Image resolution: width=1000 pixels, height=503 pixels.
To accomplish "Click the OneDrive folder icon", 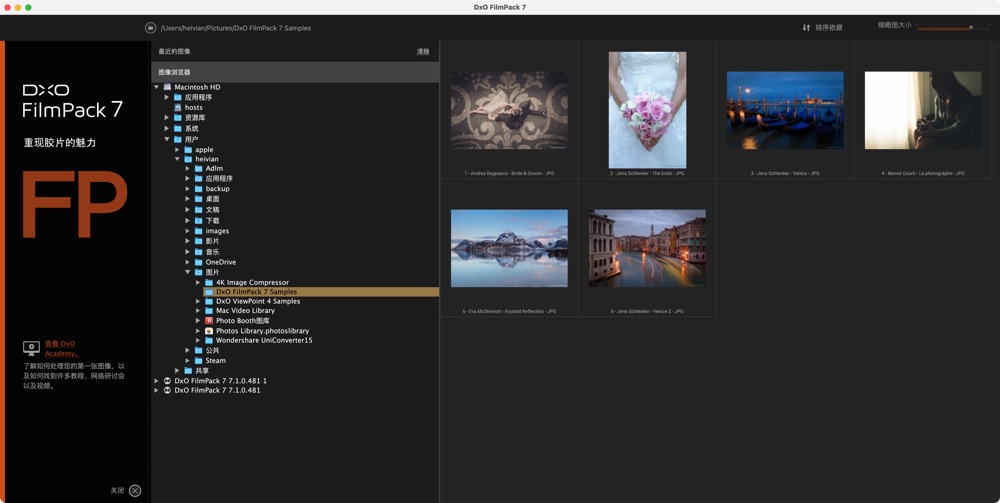I will [198, 262].
